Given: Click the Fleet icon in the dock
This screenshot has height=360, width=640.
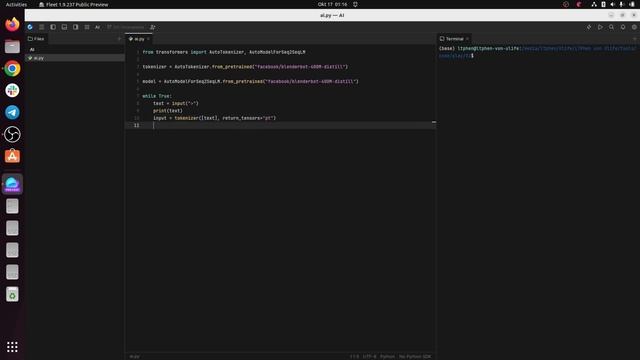Looking at the screenshot, I should [12, 184].
